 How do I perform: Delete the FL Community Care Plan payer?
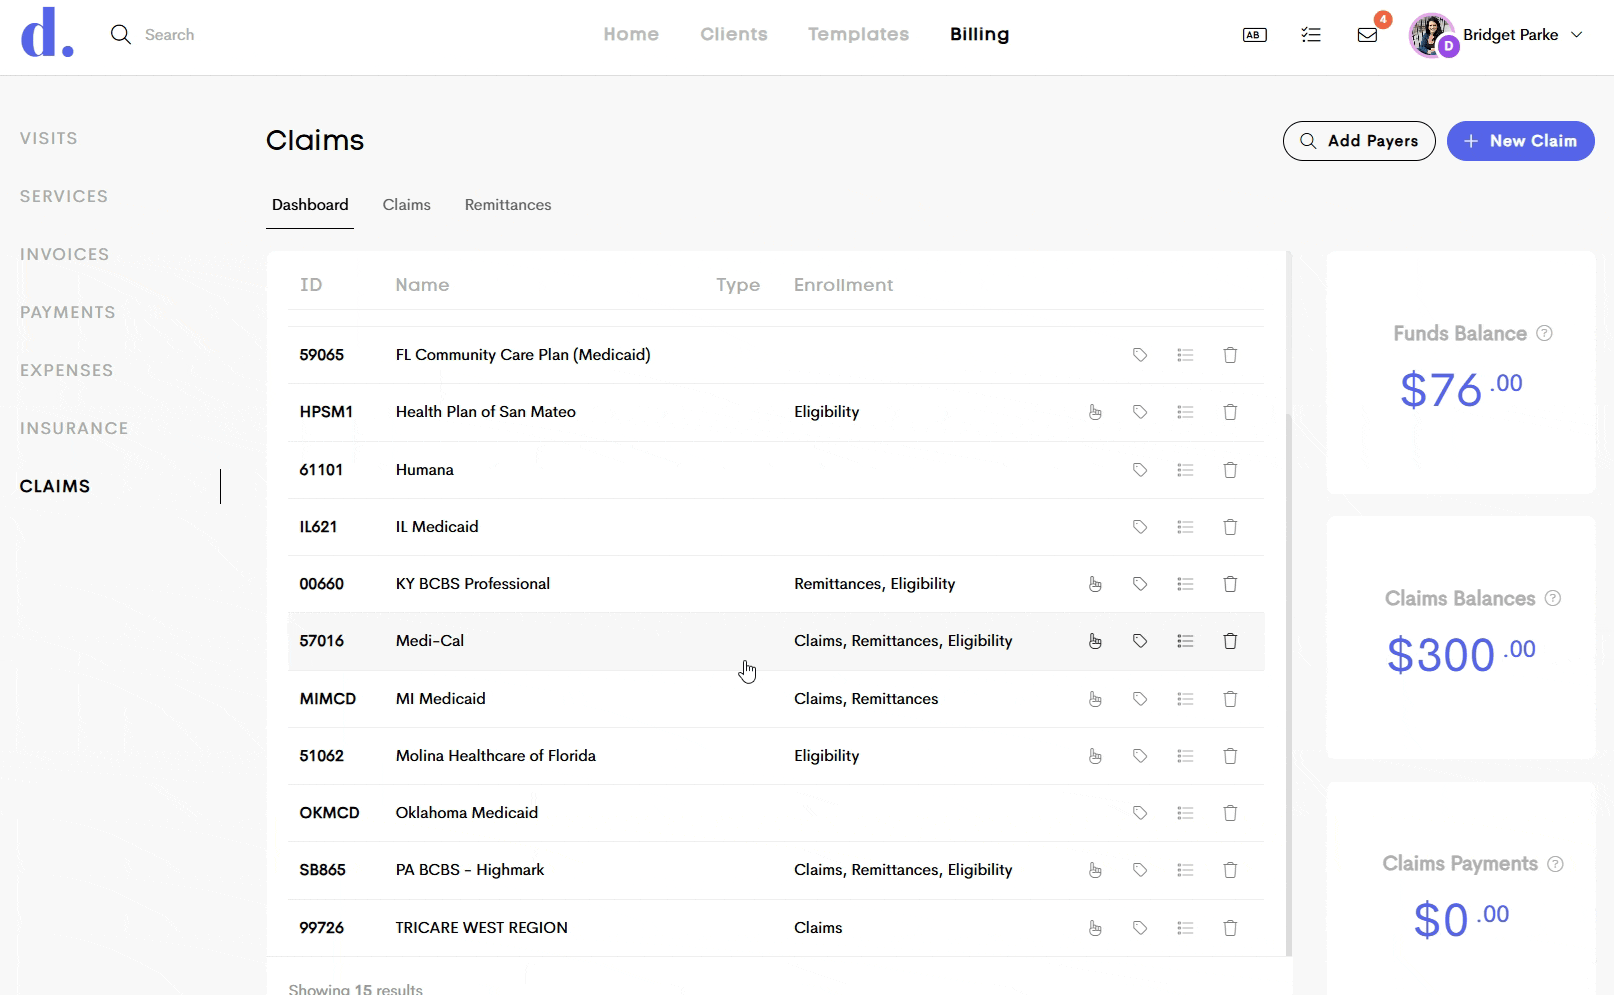coord(1230,355)
